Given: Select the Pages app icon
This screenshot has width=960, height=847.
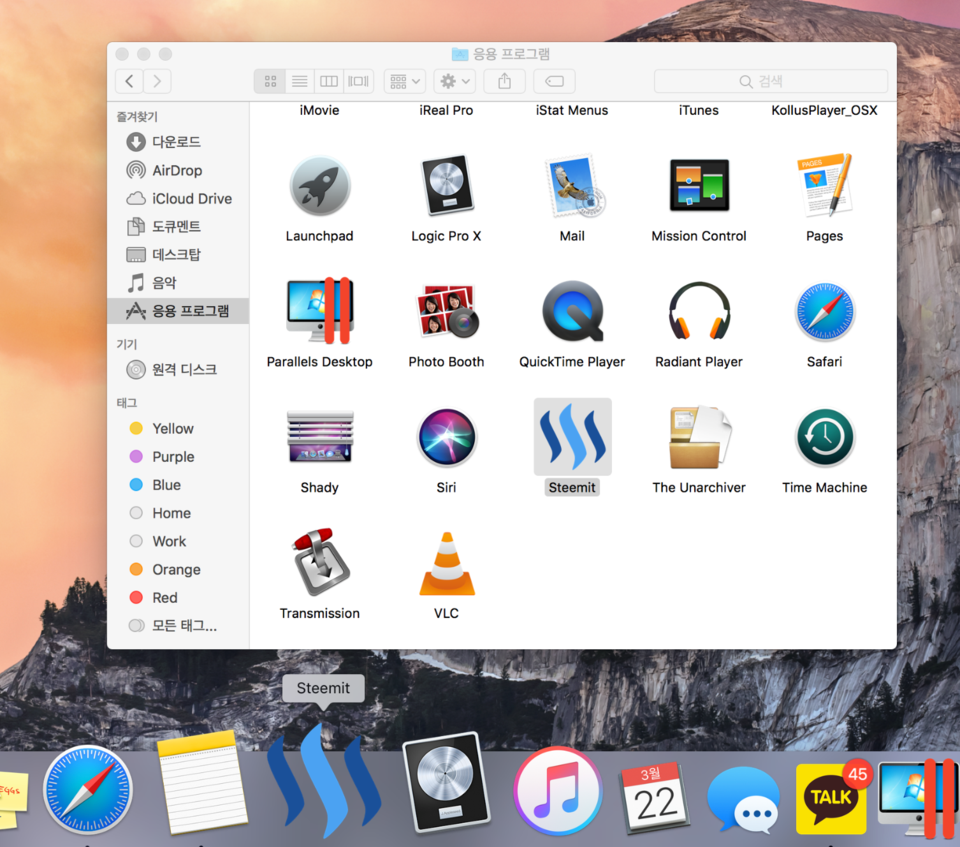Looking at the screenshot, I should [825, 185].
